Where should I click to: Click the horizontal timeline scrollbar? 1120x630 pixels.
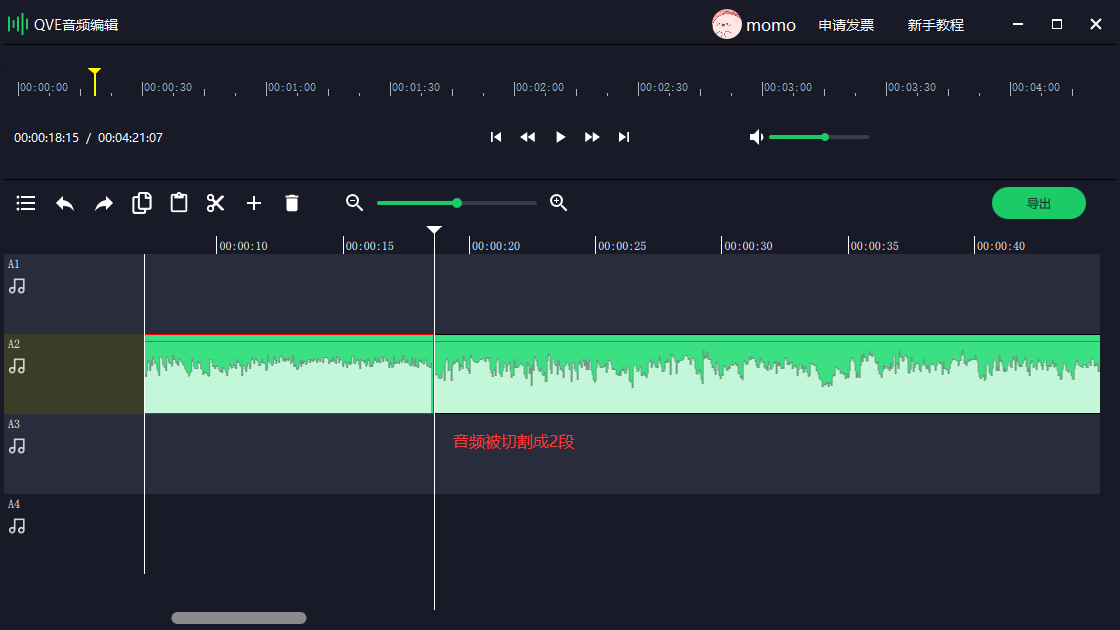pos(239,618)
